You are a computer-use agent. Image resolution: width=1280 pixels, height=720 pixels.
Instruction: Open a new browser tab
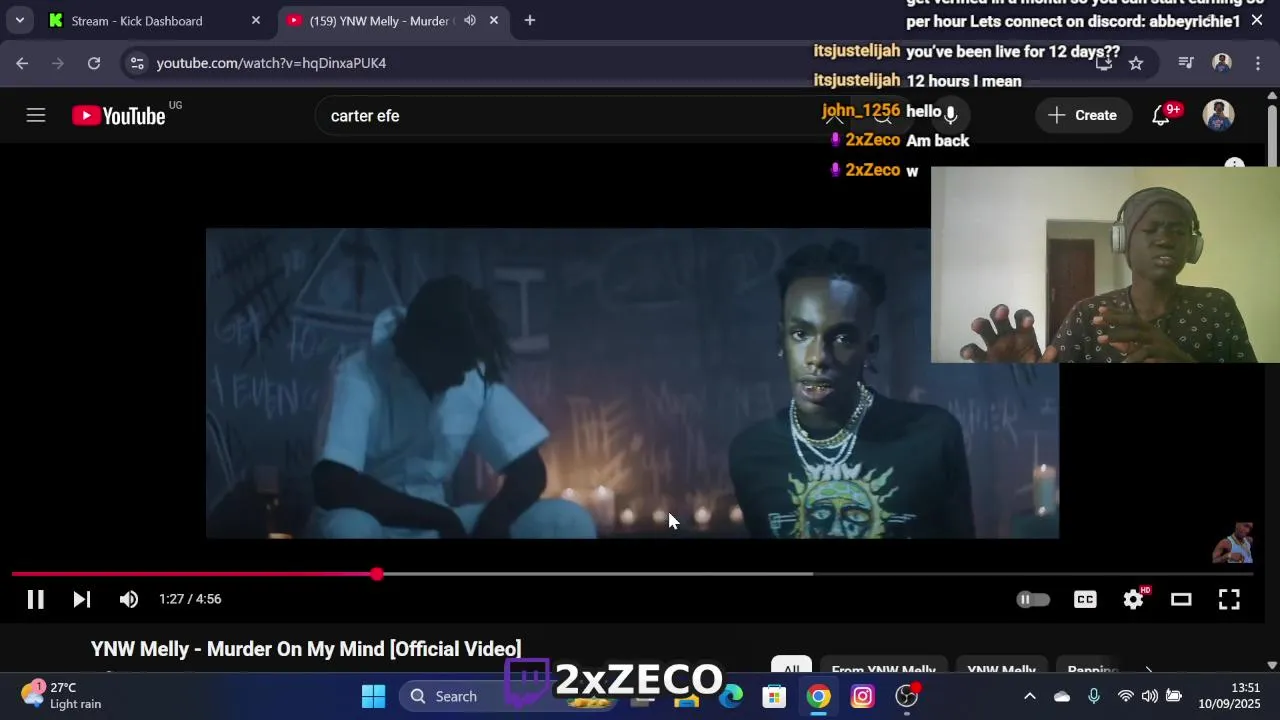coord(530,20)
